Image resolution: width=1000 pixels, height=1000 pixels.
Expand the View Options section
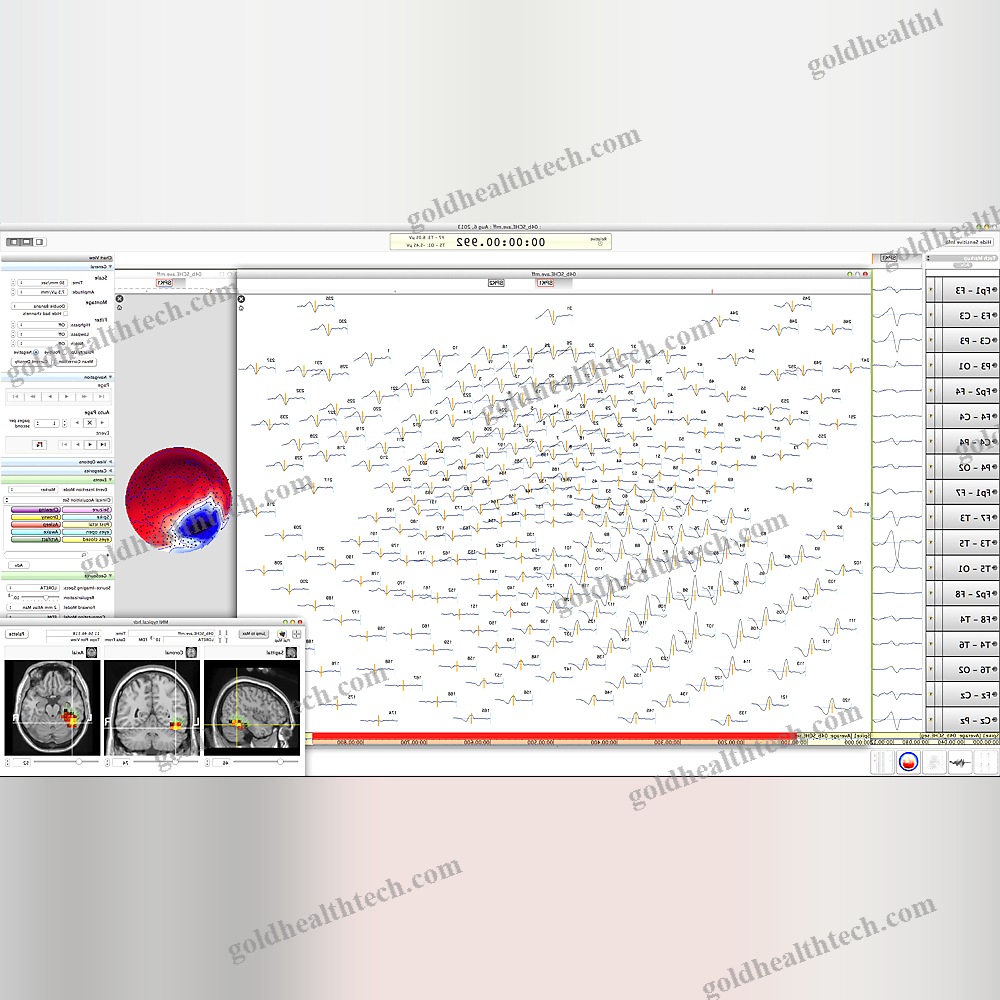(x=110, y=462)
